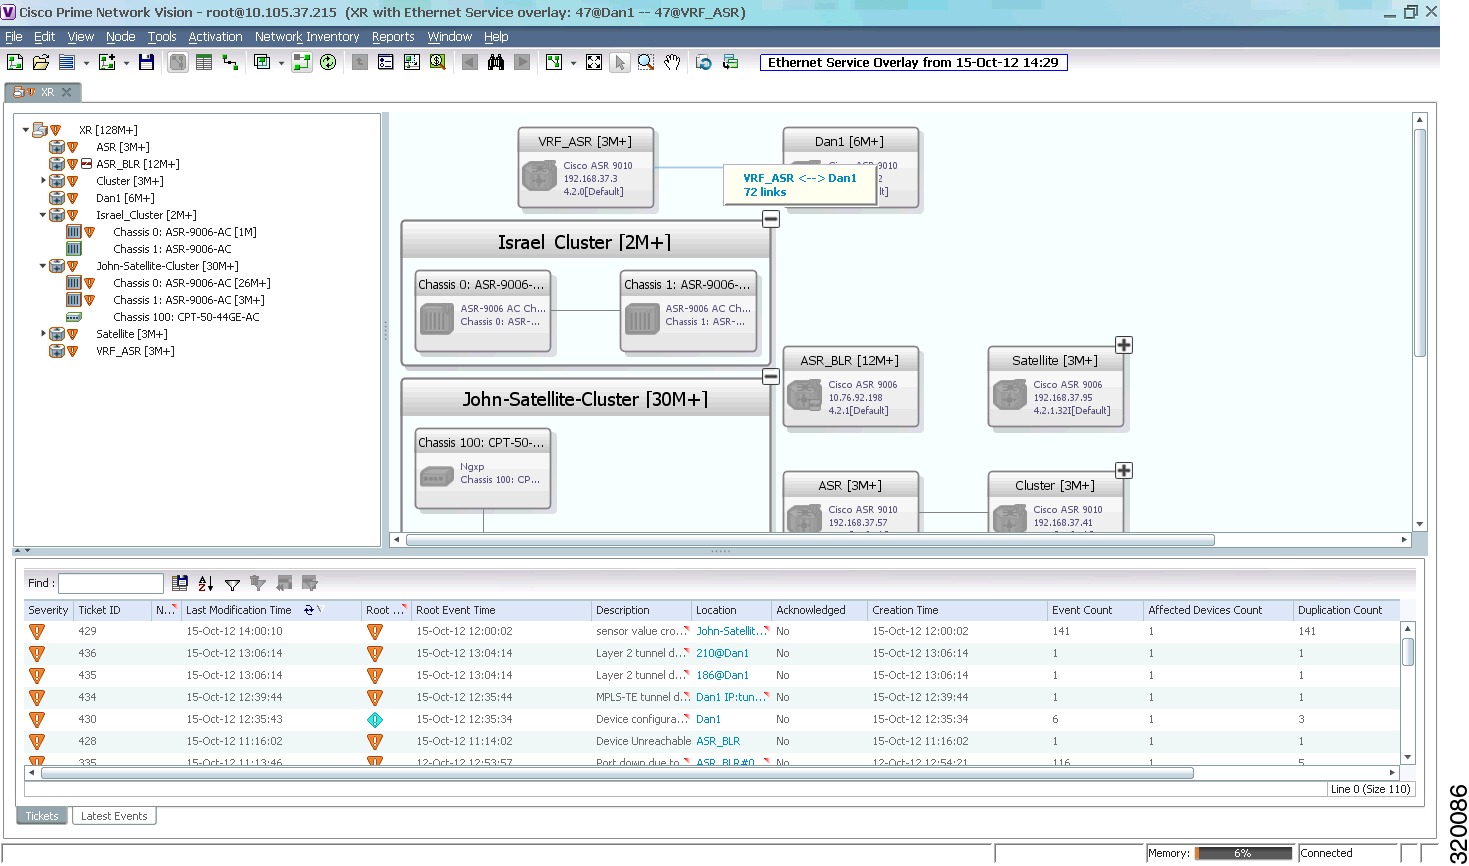Click the binoculars Find in Map icon

click(x=496, y=62)
